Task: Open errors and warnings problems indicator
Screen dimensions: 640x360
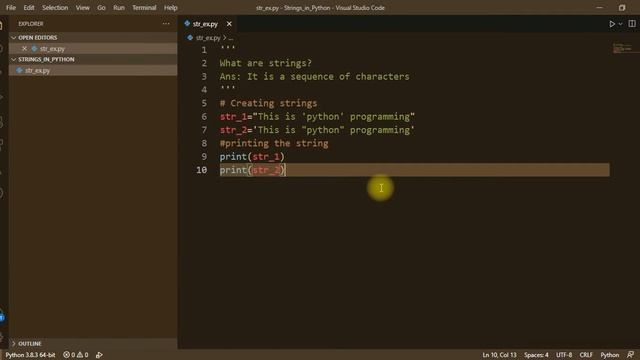Action: pyautogui.click(x=76, y=355)
